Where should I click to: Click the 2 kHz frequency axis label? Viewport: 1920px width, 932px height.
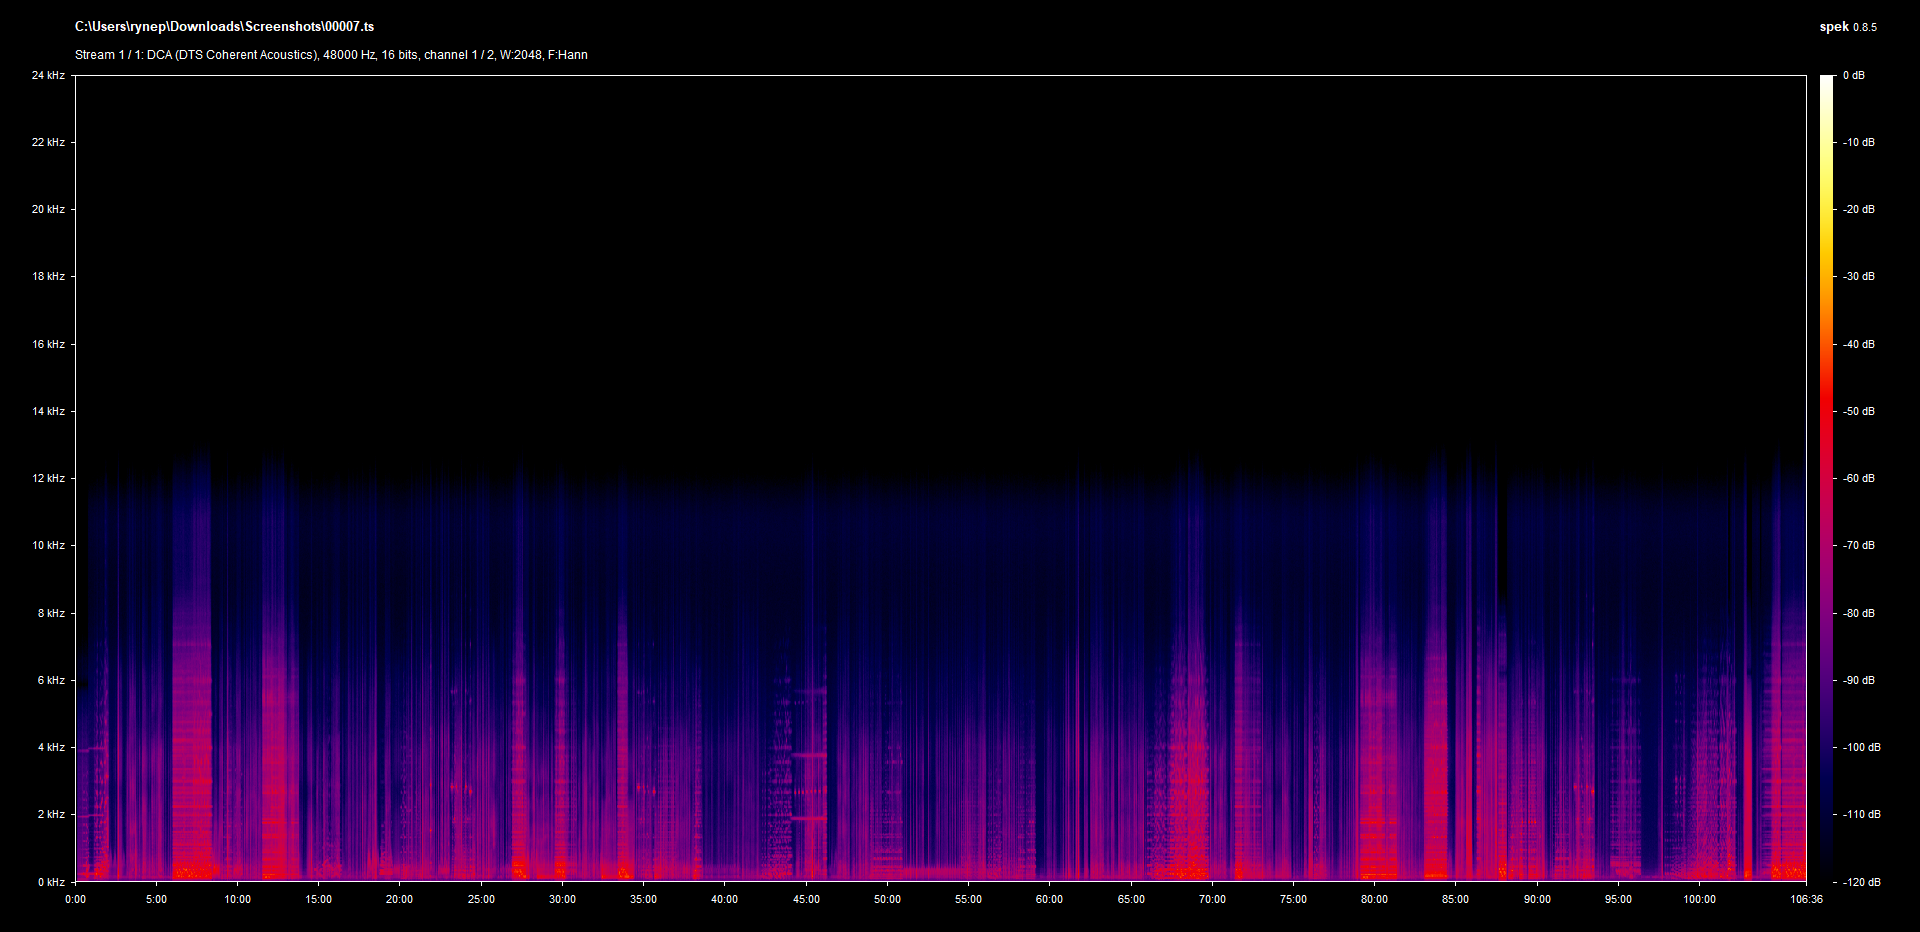point(51,814)
